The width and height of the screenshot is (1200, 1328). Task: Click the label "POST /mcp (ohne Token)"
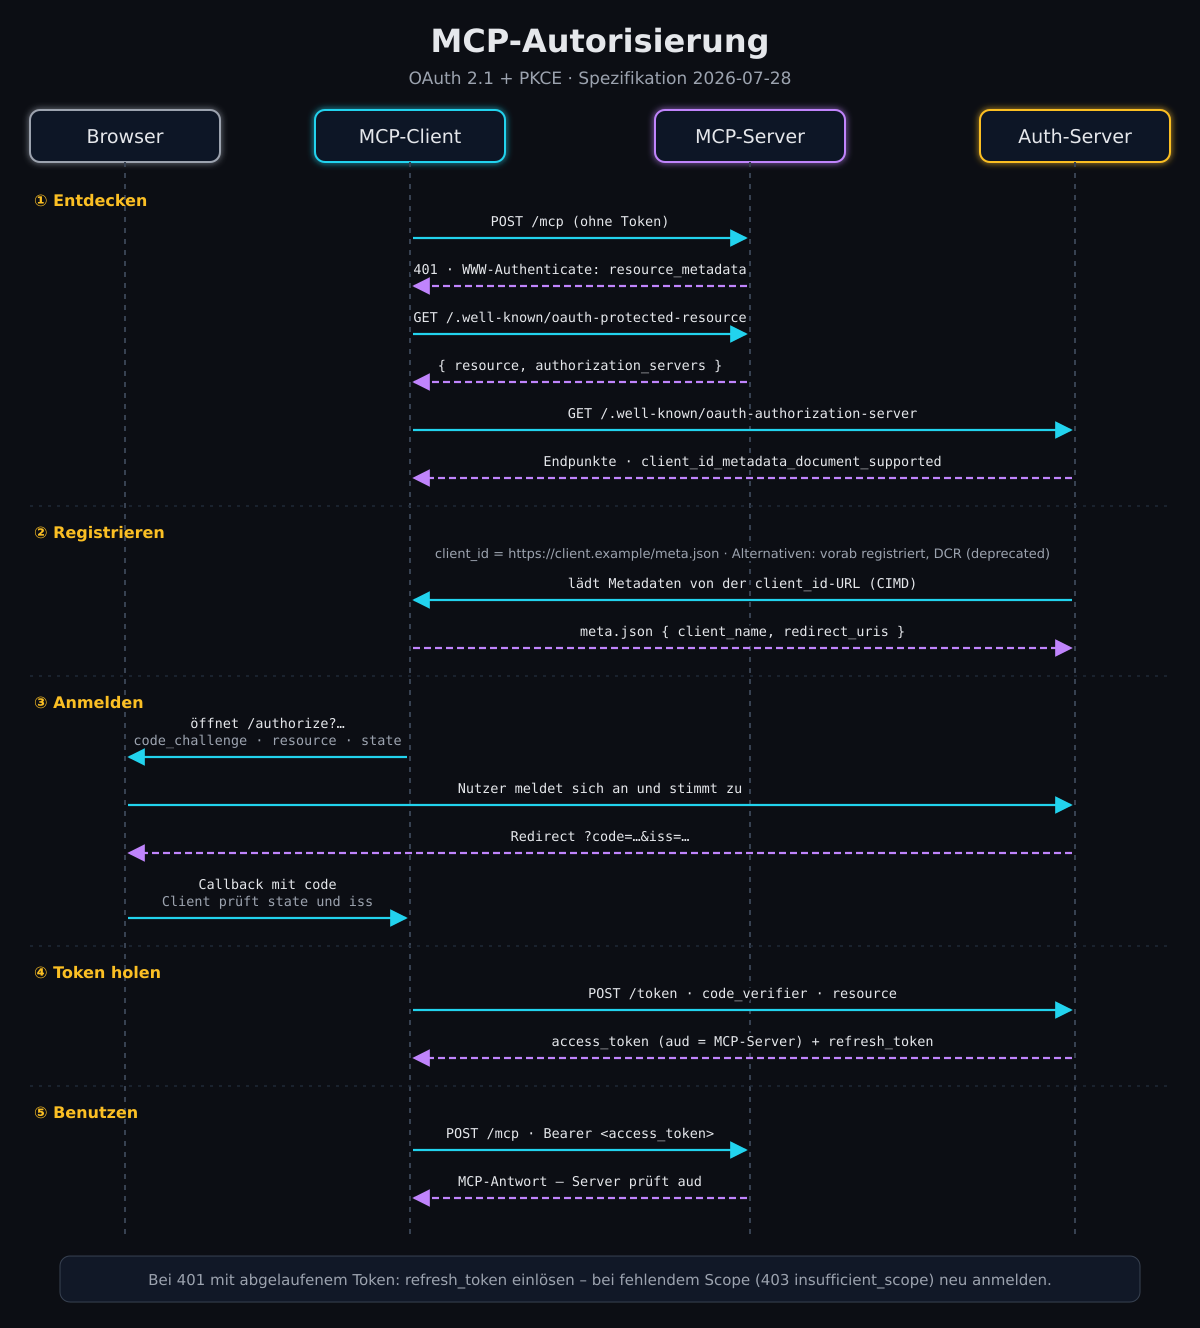pos(580,222)
